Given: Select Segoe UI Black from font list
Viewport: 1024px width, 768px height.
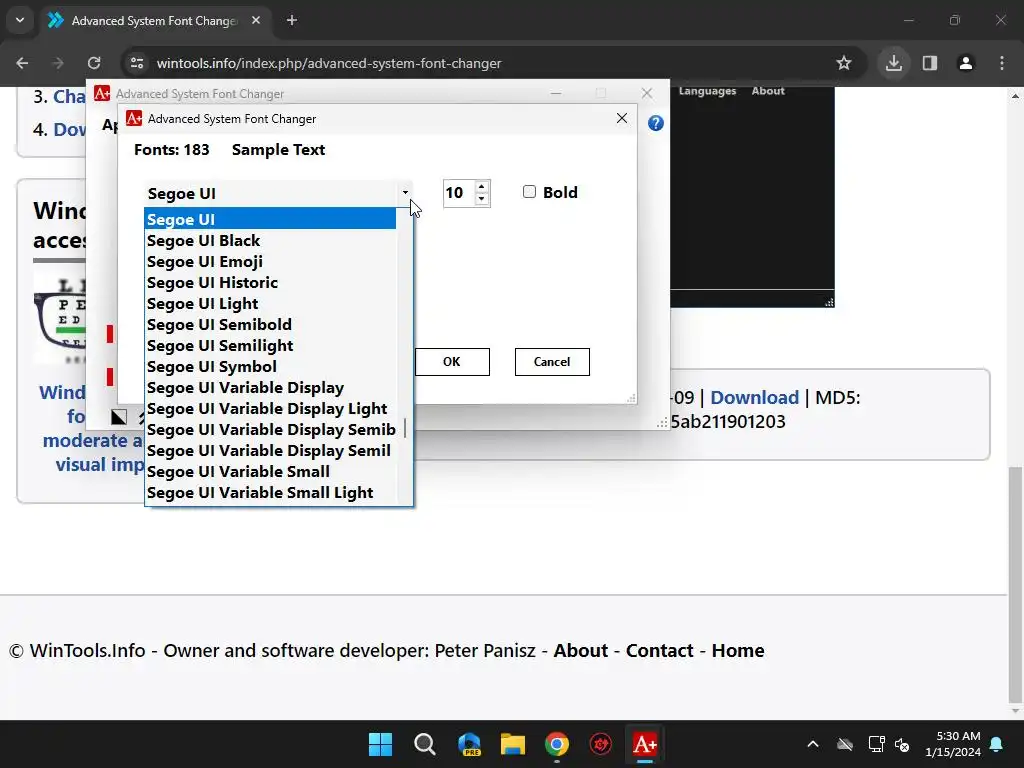Looking at the screenshot, I should 270,240.
